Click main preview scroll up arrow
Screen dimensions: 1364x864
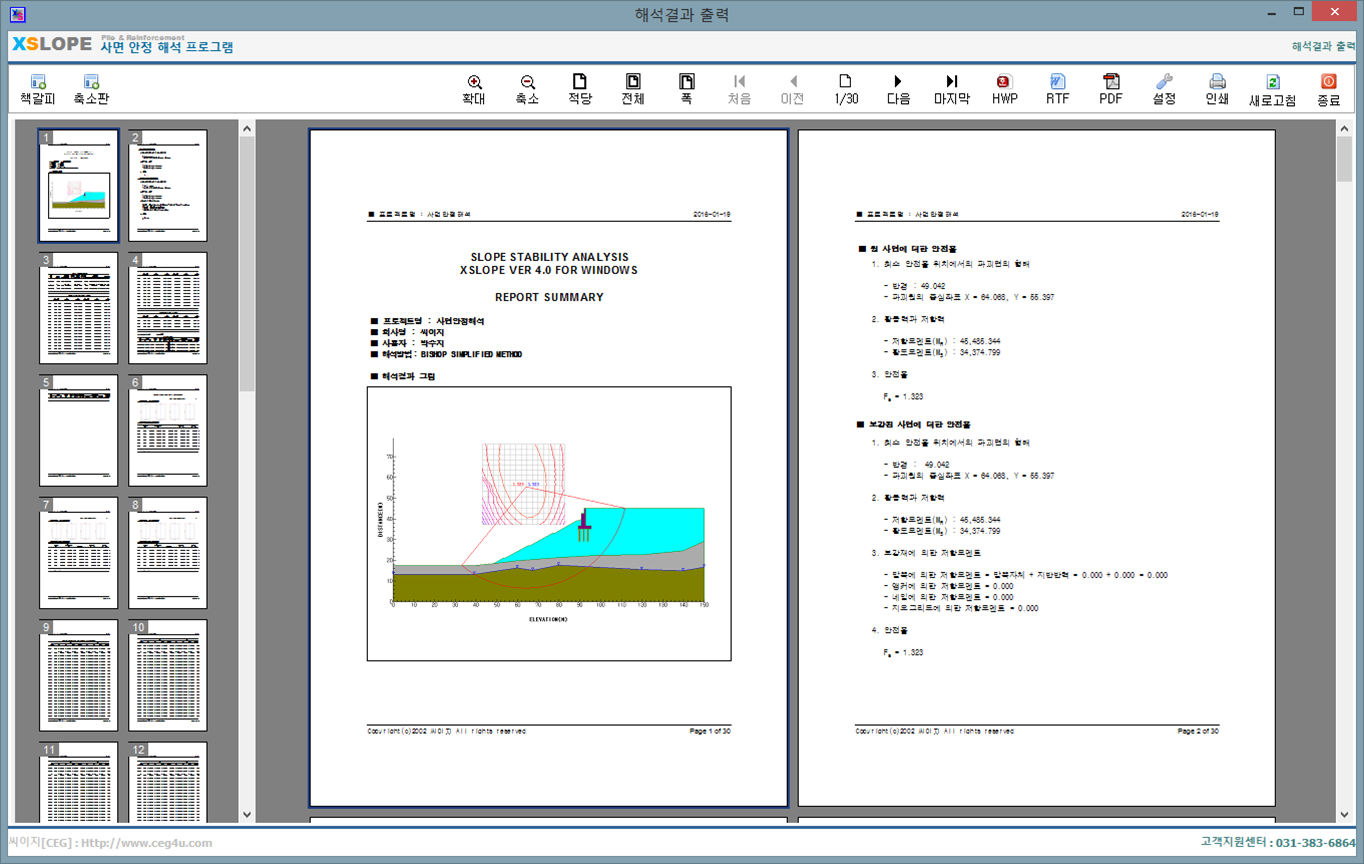(x=1345, y=128)
